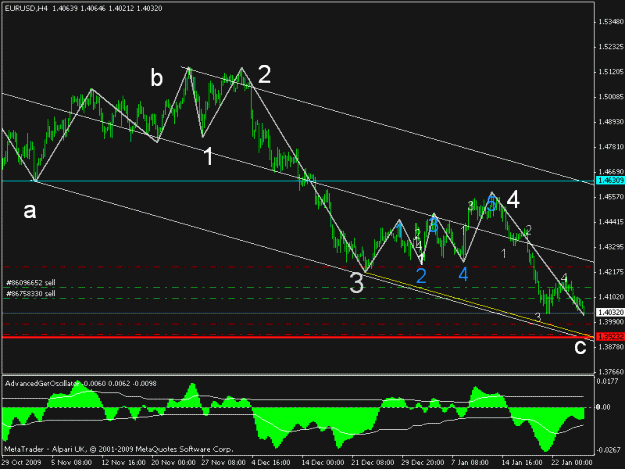Click price axis value 1.42175
The height and width of the screenshot is (469, 625).
[611, 272]
